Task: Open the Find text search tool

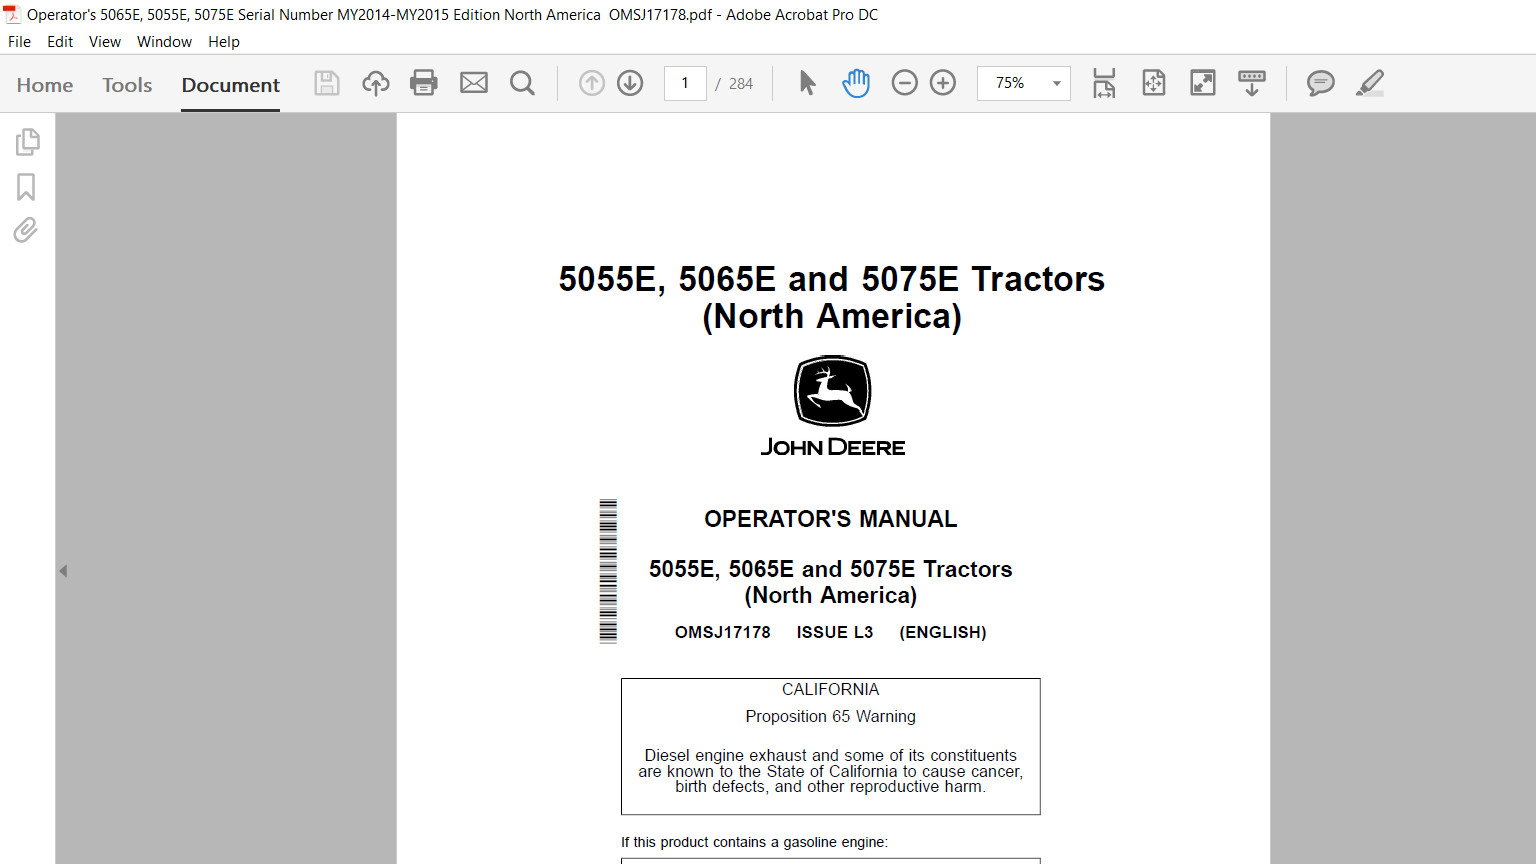Action: click(522, 83)
